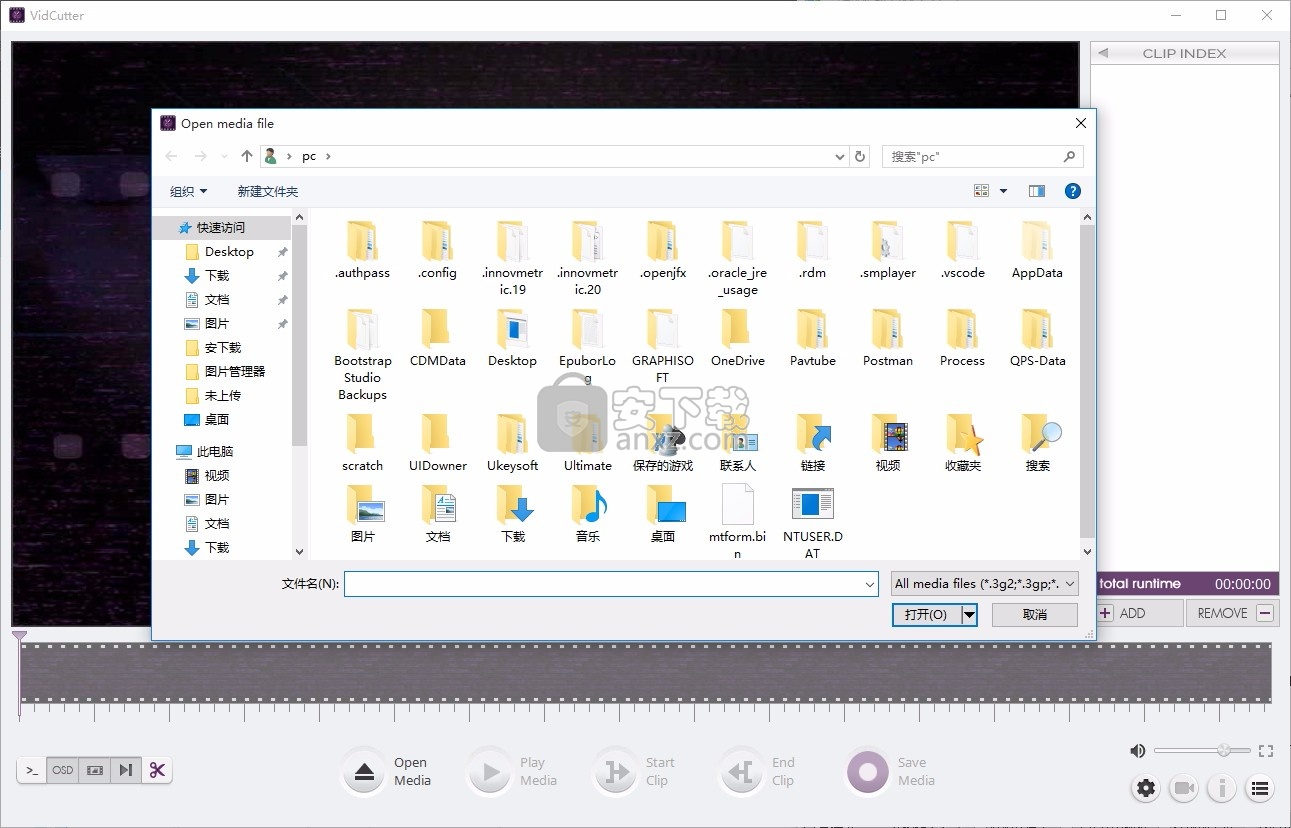Open the list menu icon
The width and height of the screenshot is (1291, 828).
[1259, 788]
